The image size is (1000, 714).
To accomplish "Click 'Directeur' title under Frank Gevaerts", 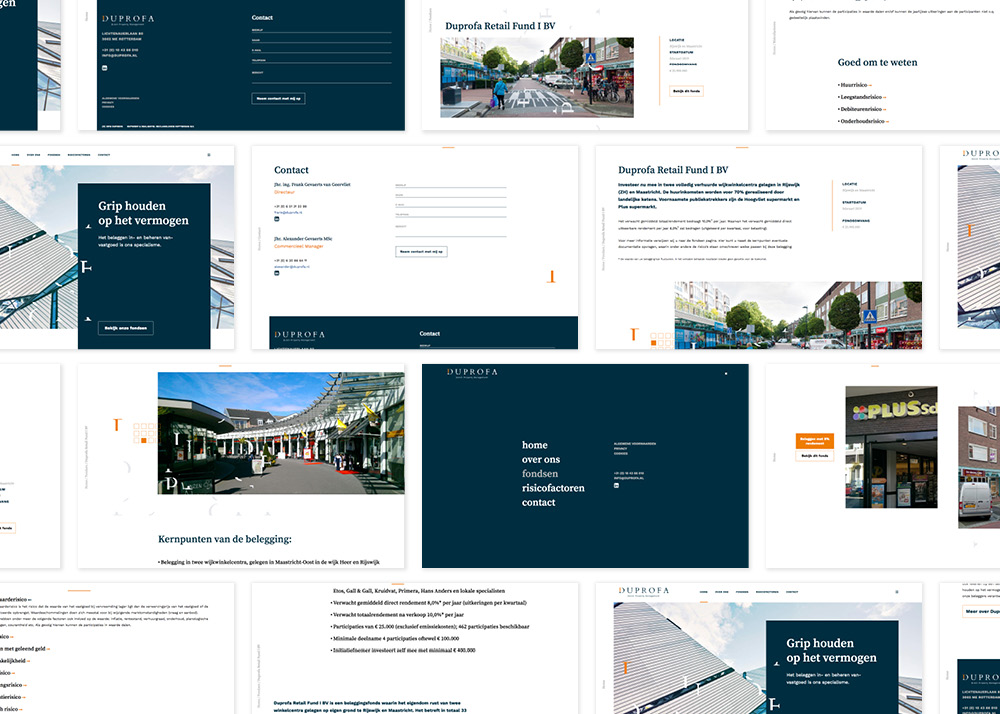I will pyautogui.click(x=284, y=191).
